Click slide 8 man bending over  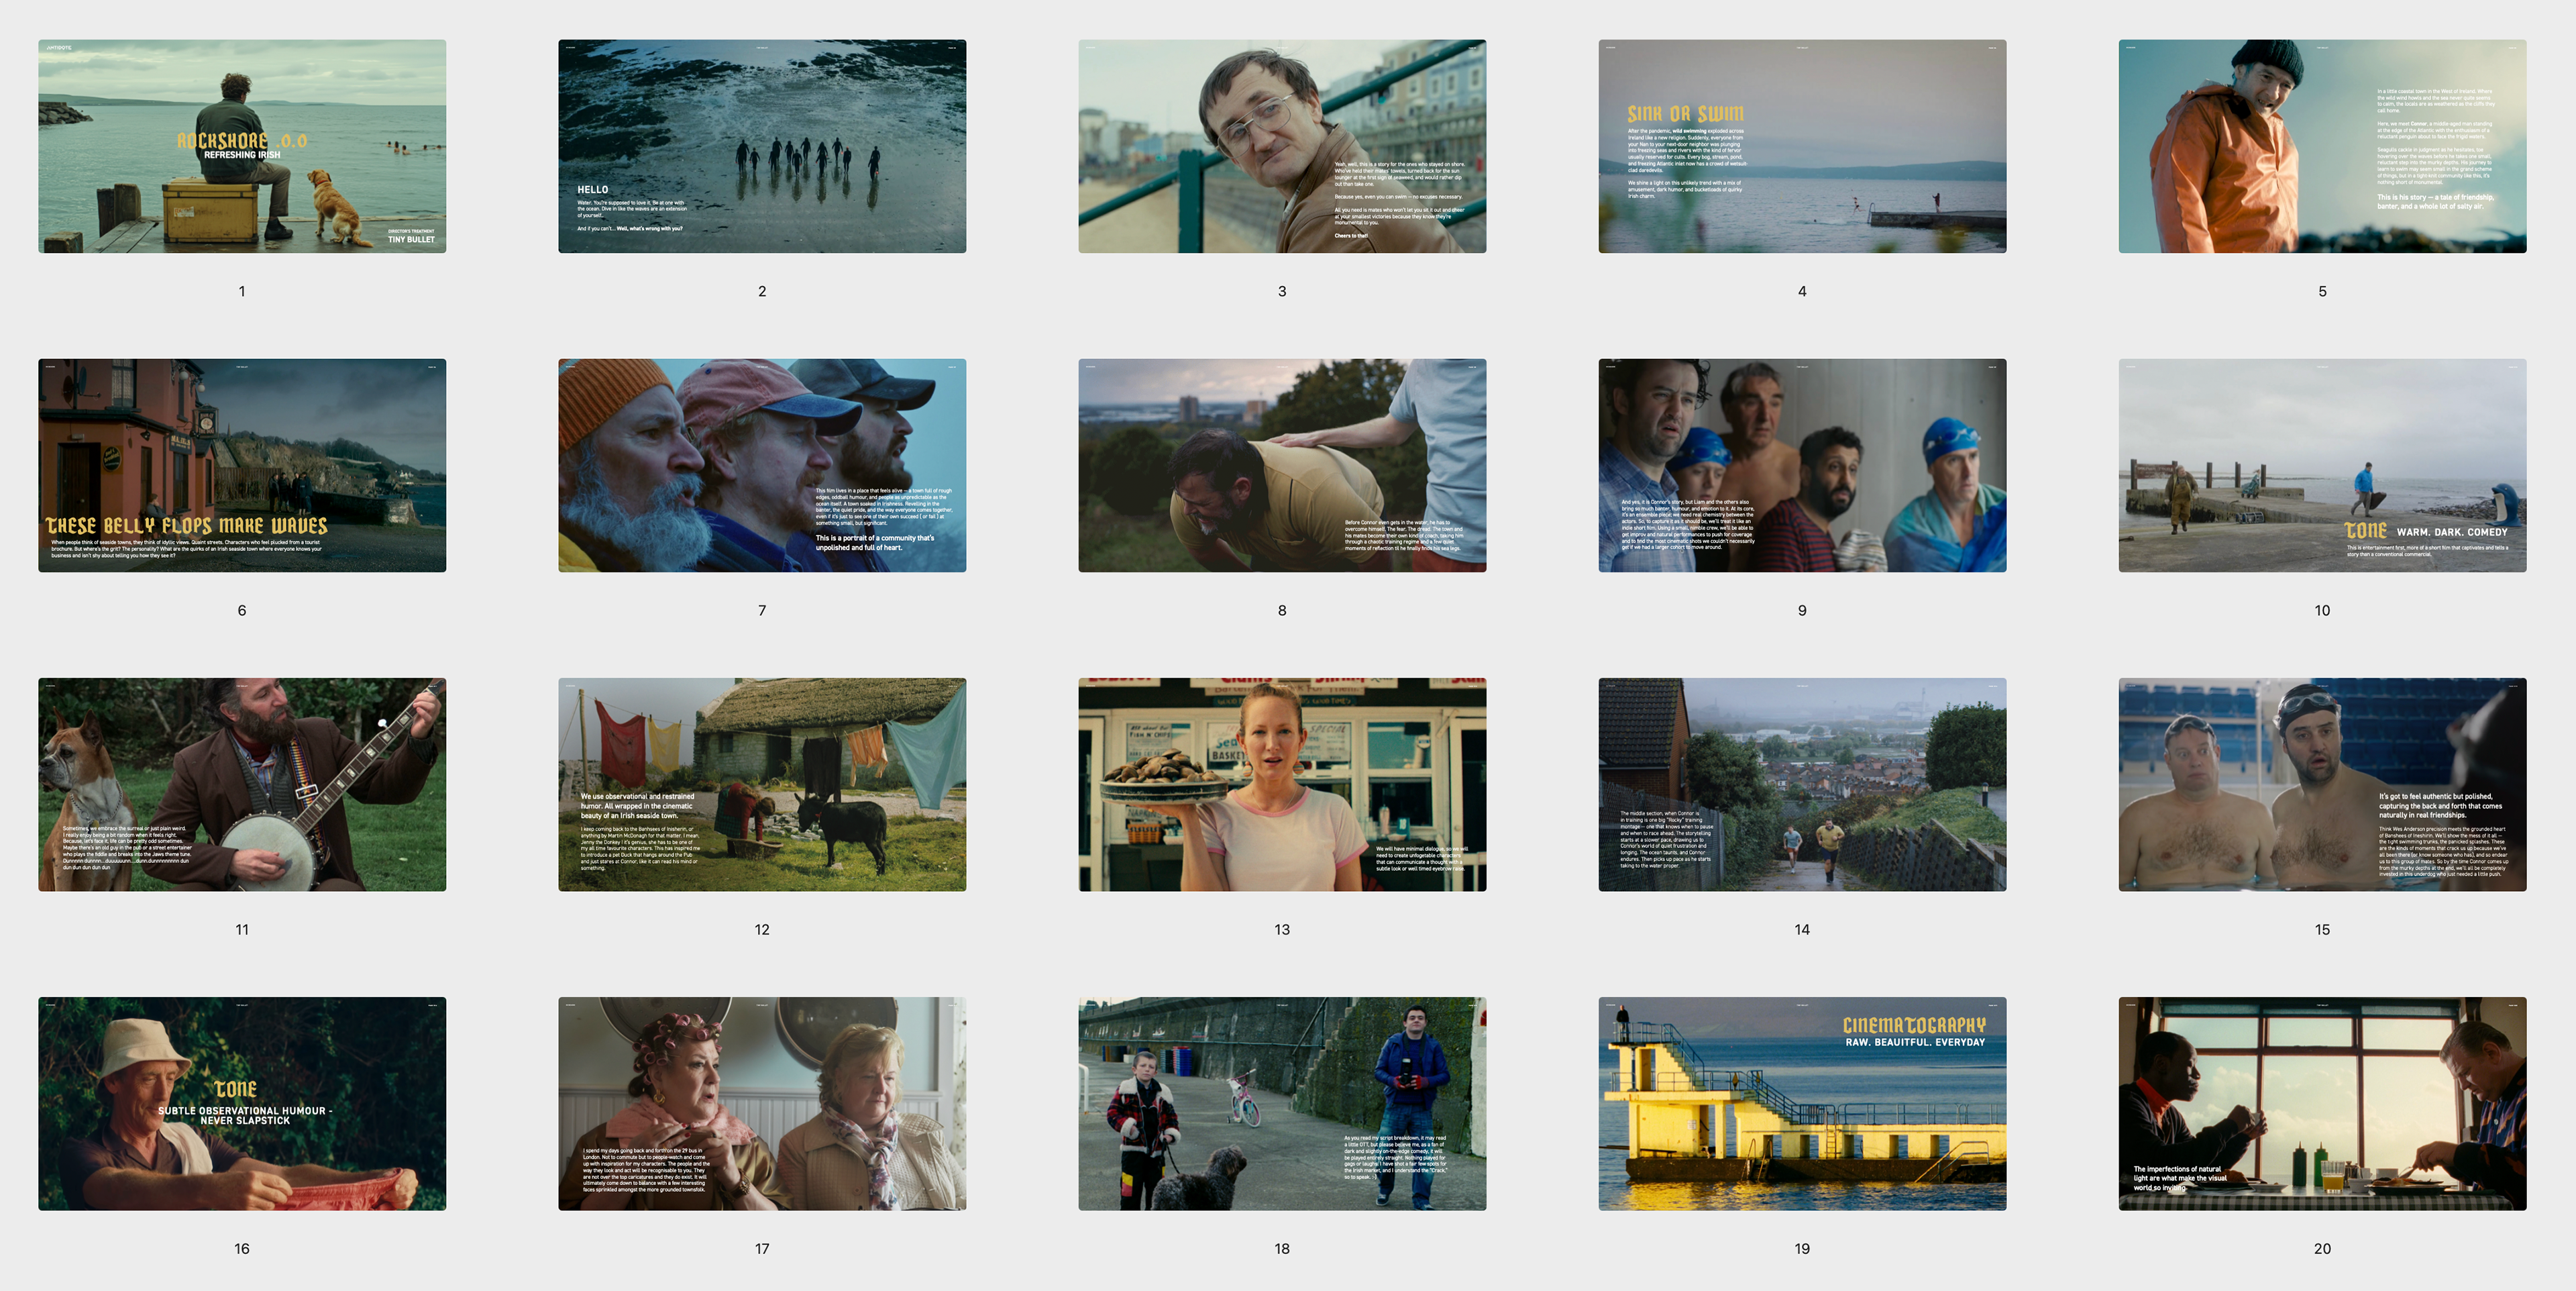click(x=1282, y=465)
